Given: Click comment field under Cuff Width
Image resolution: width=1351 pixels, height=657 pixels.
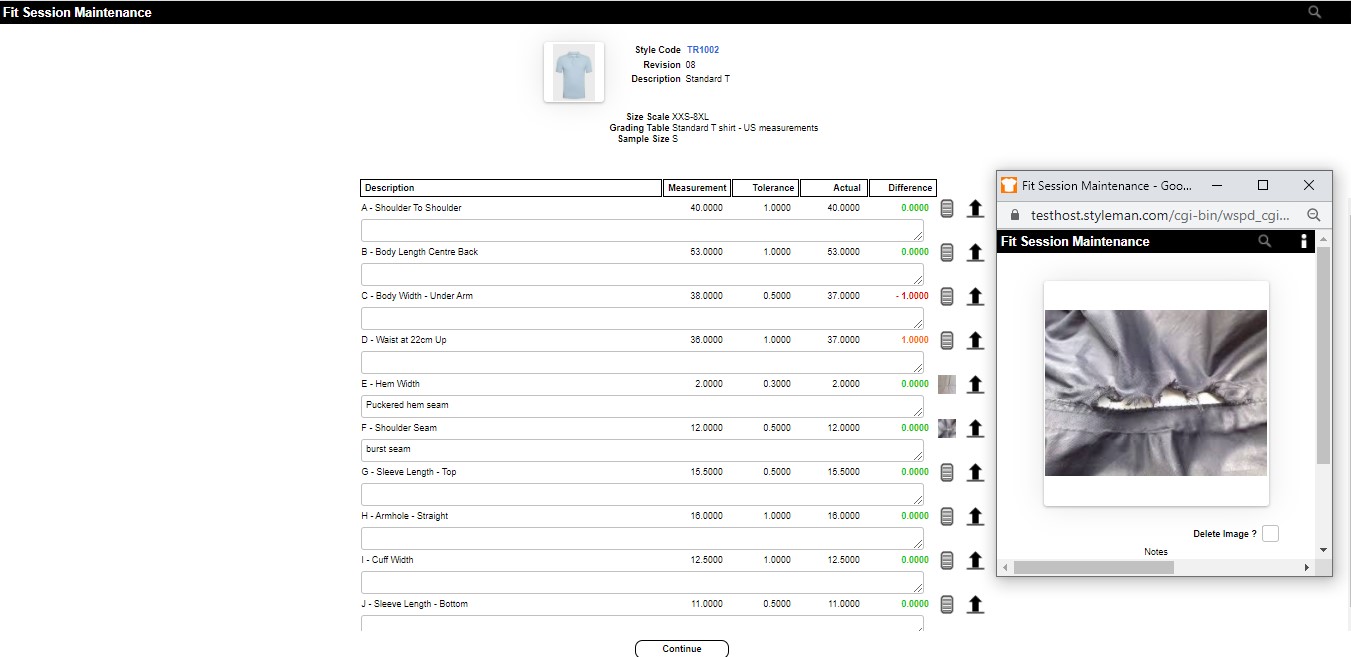Looking at the screenshot, I should (642, 582).
